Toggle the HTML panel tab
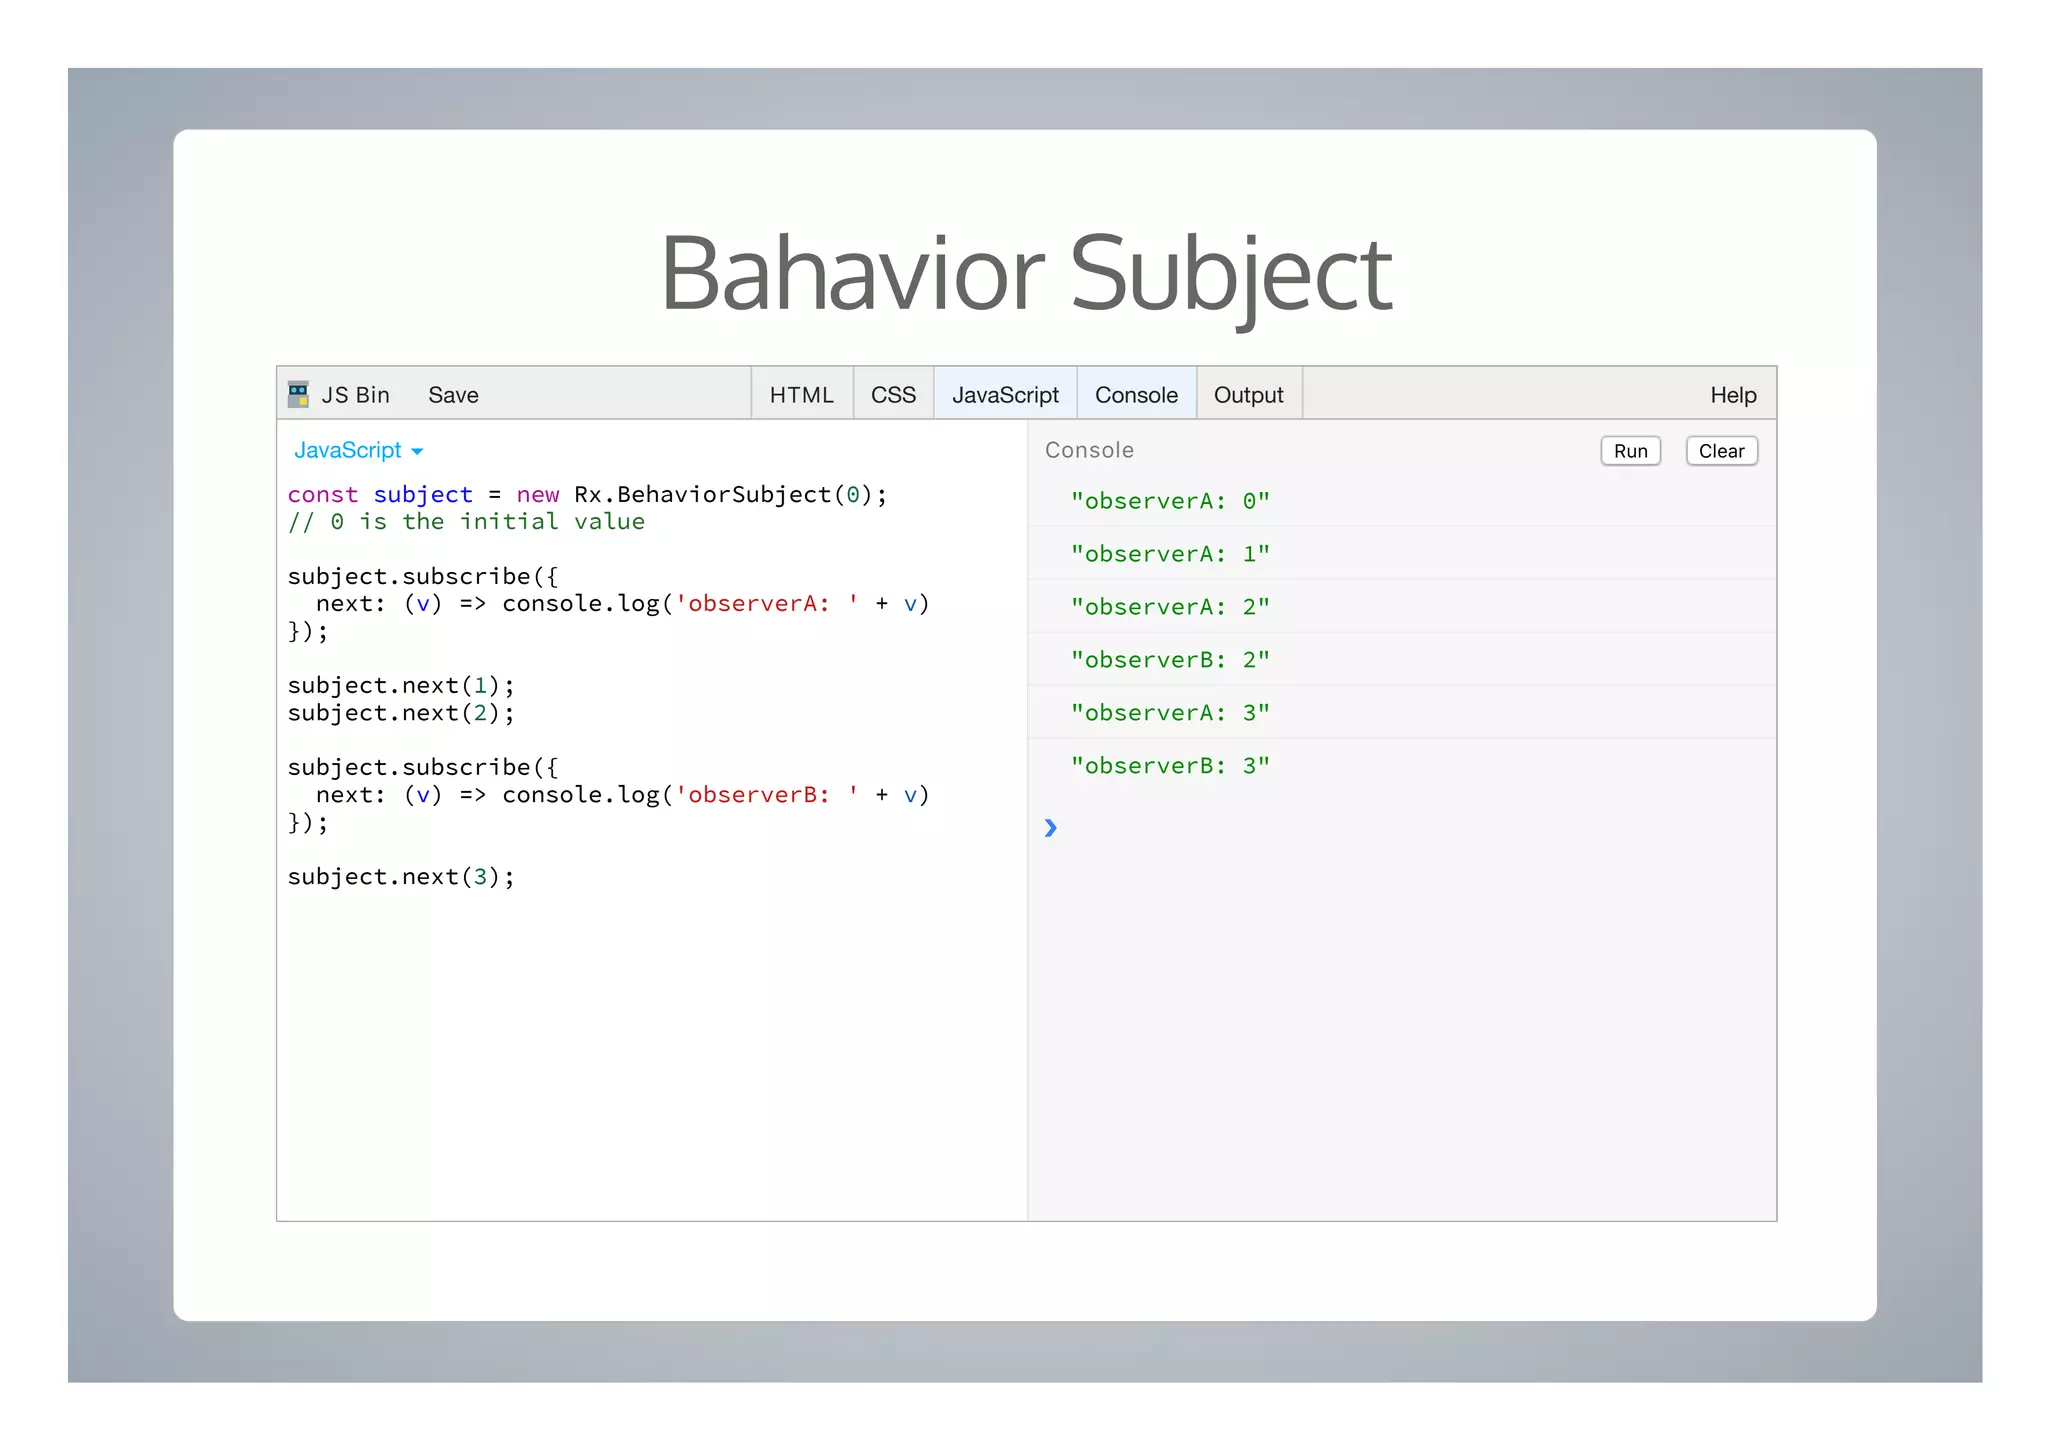2048x1449 pixels. pos(801,395)
